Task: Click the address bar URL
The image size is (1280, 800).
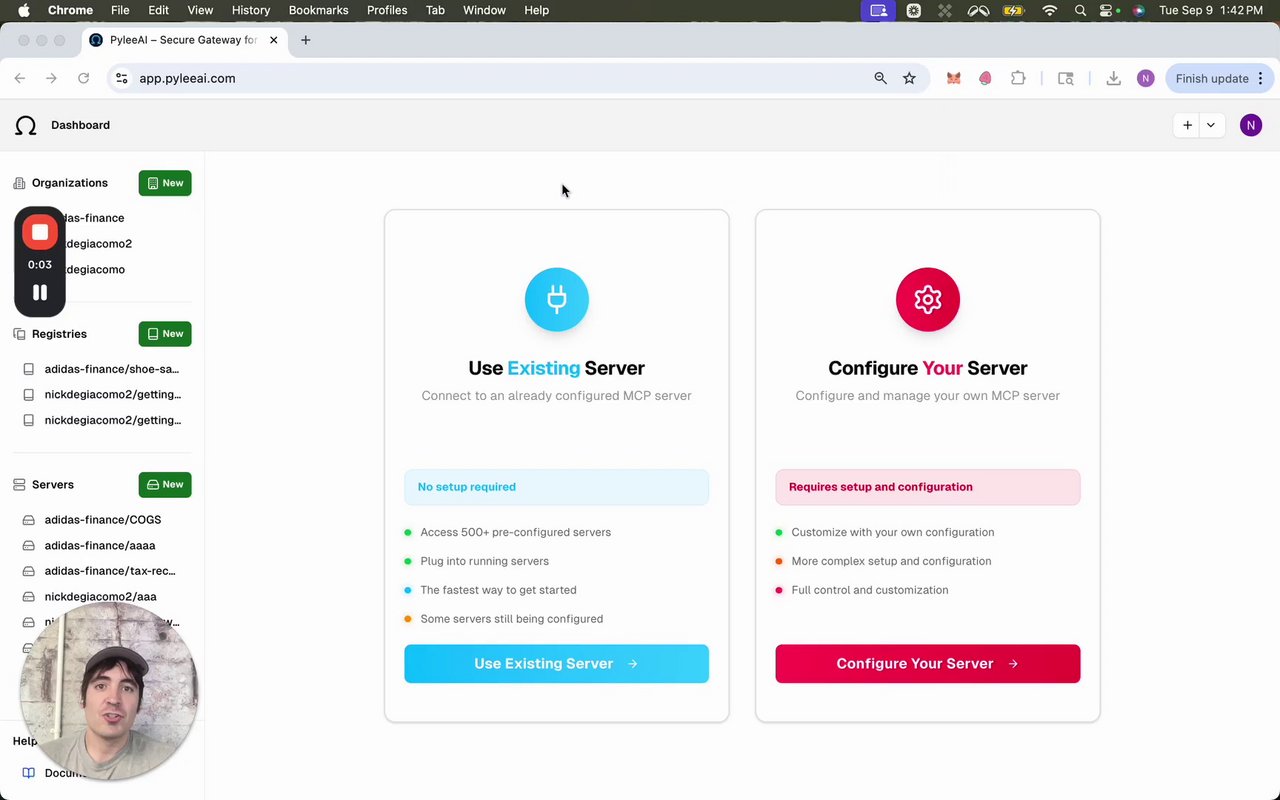Action: tap(187, 78)
